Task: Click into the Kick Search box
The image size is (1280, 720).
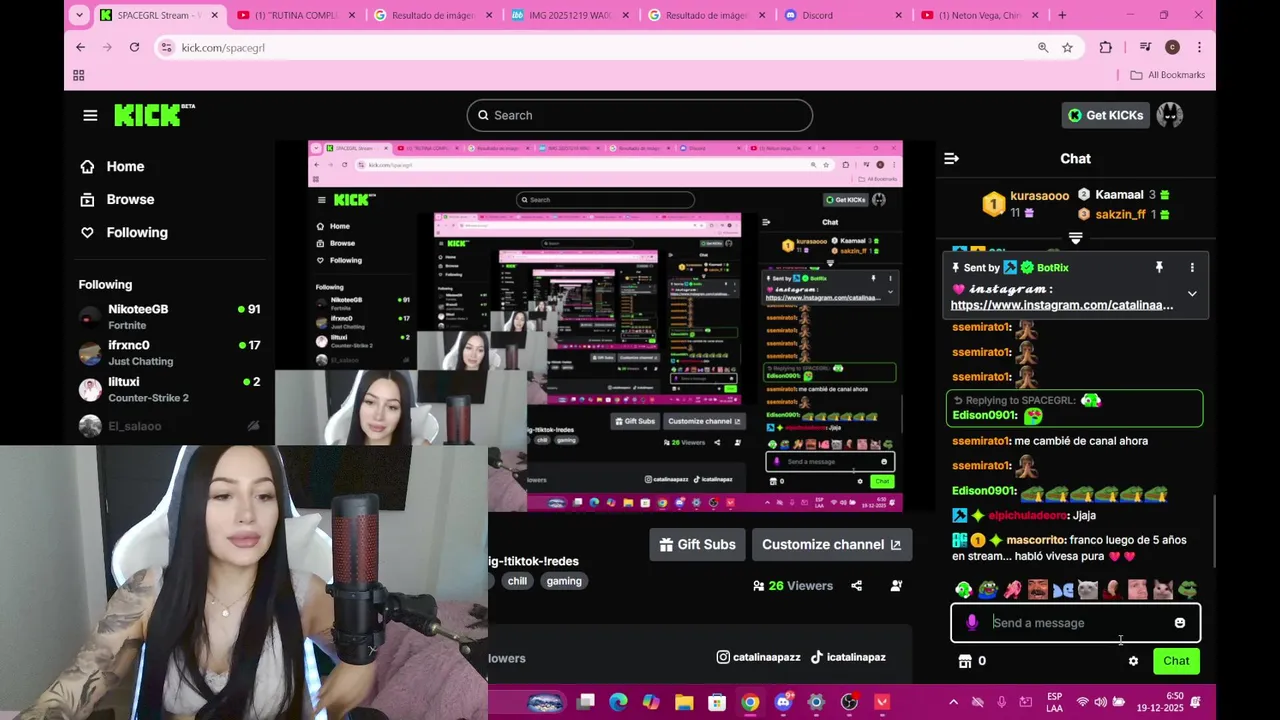Action: pos(639,115)
